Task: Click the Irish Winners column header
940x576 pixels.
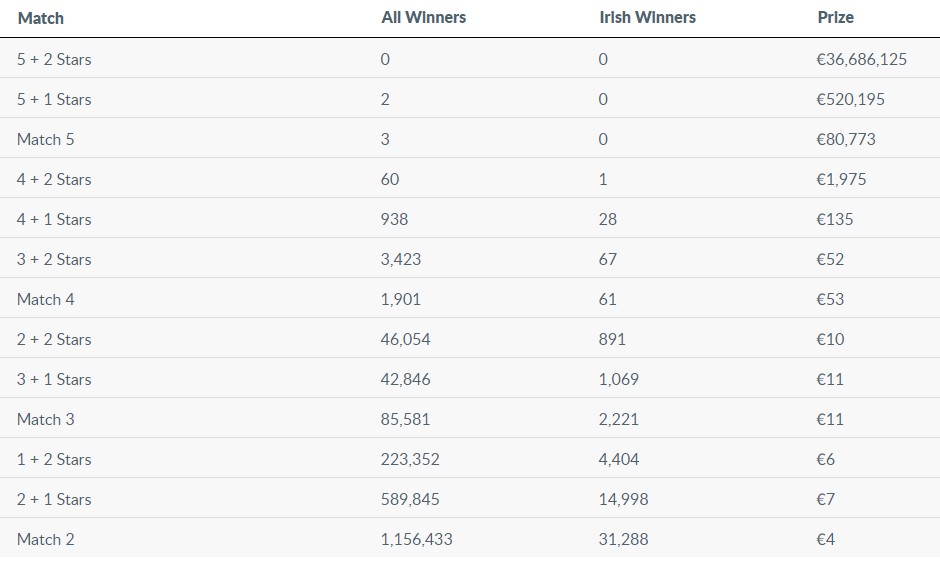Action: point(647,18)
